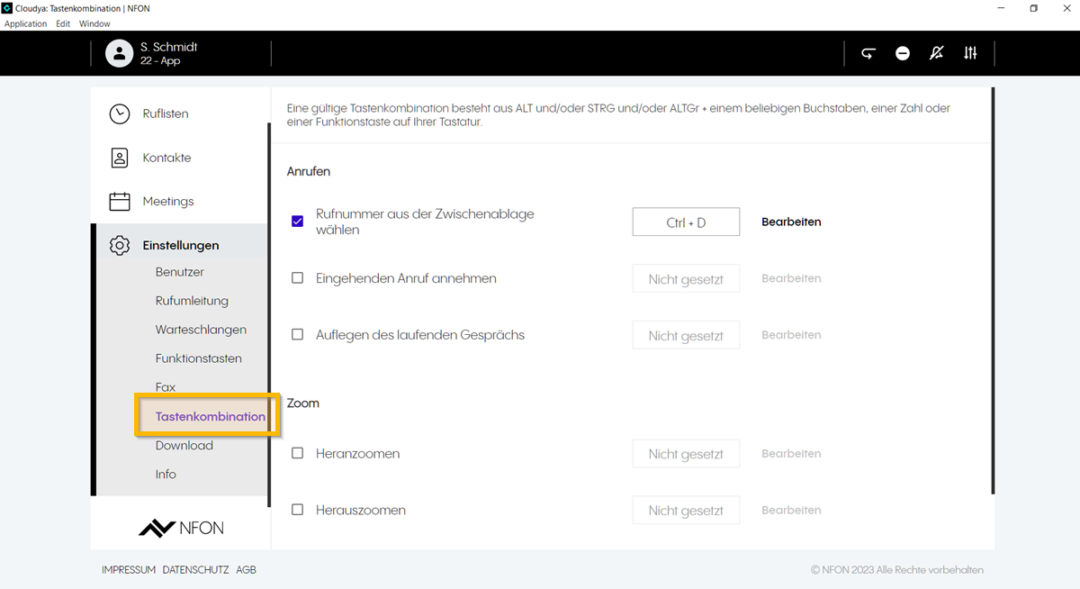Click the Einstellungen gear icon
This screenshot has height=589, width=1080.
[x=119, y=244]
